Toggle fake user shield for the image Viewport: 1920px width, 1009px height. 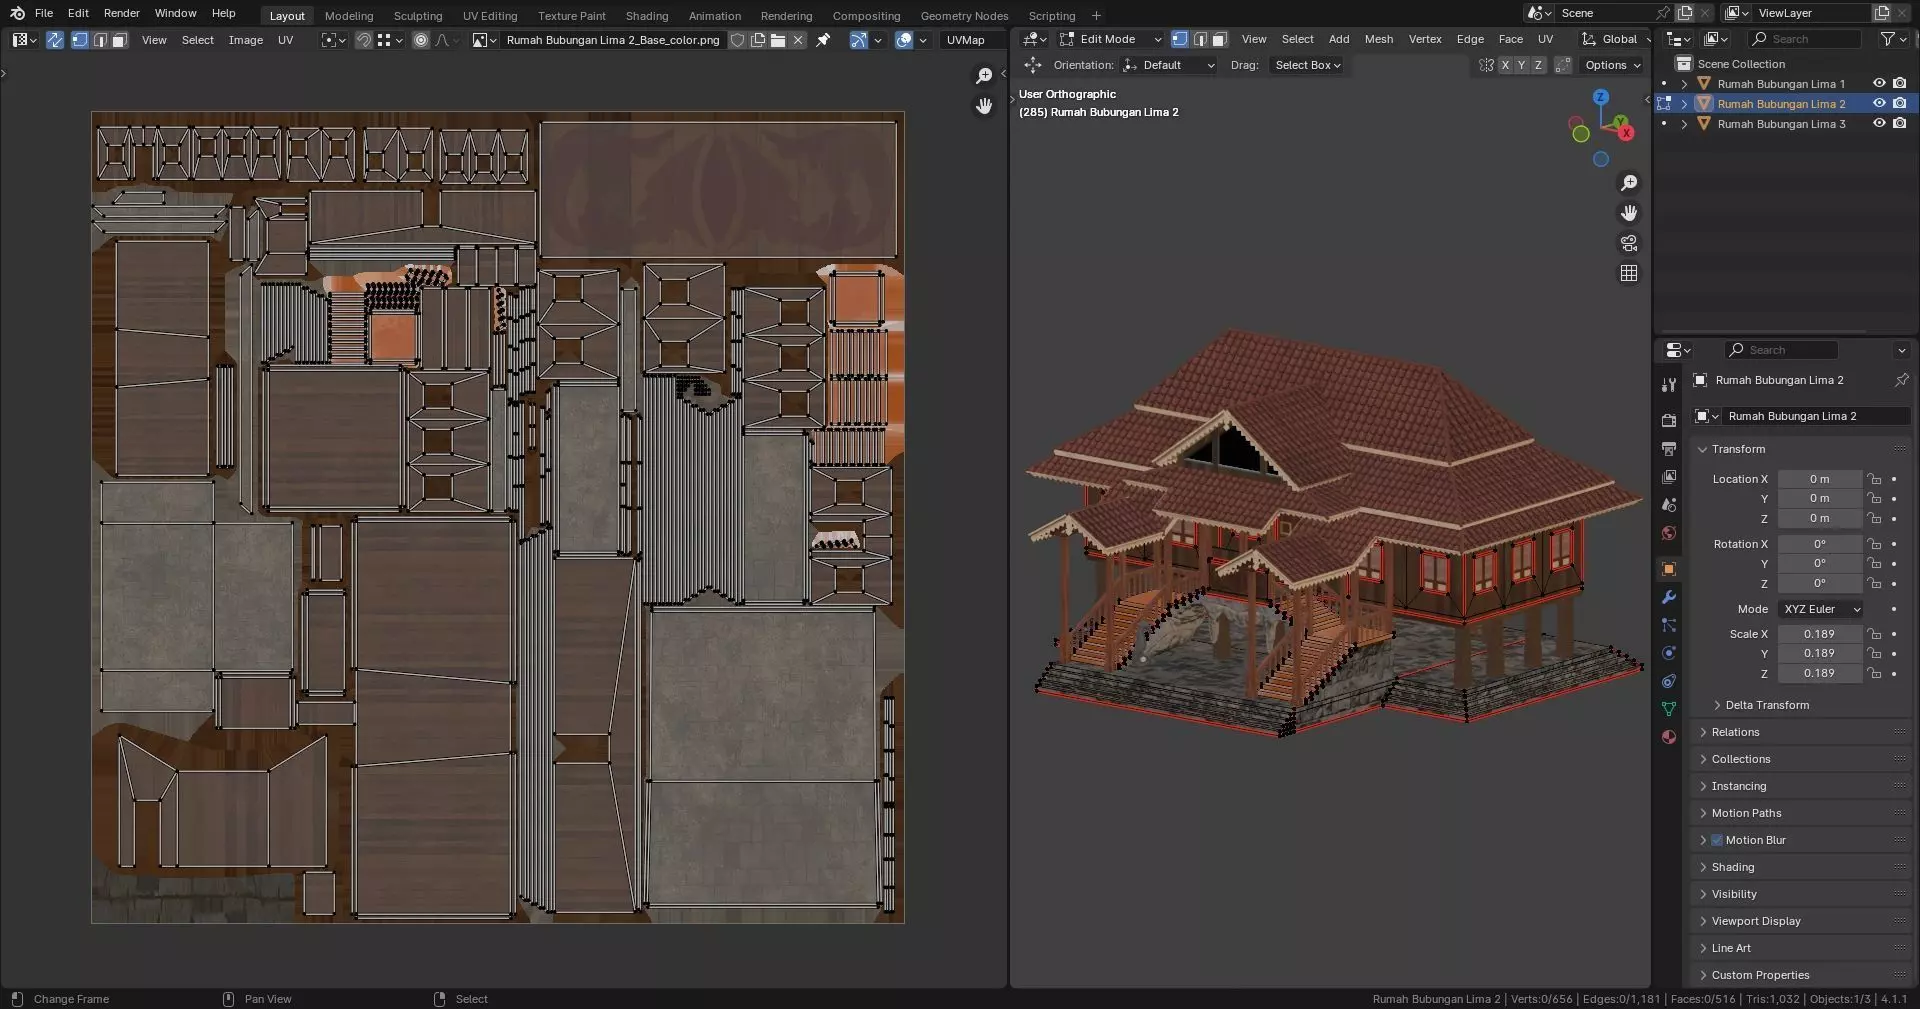[738, 40]
